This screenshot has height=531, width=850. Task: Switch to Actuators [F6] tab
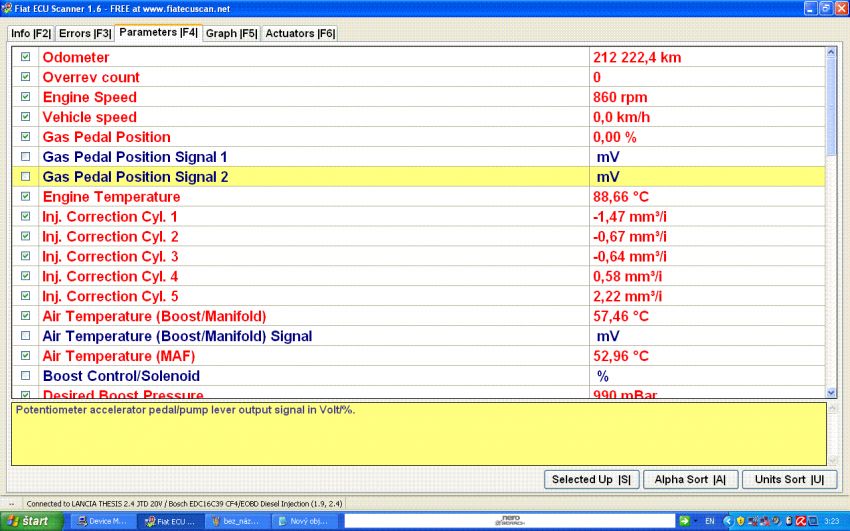coord(300,34)
